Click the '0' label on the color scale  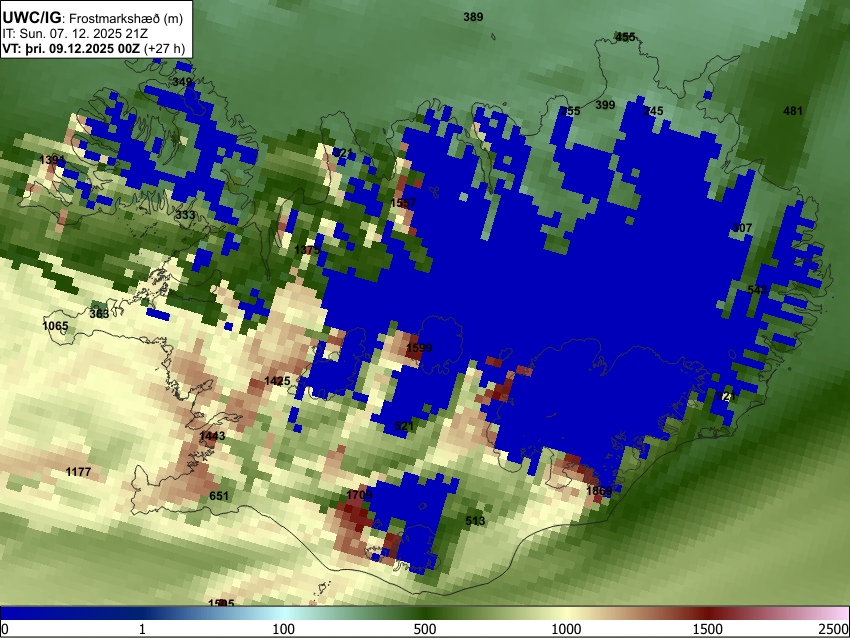5,629
